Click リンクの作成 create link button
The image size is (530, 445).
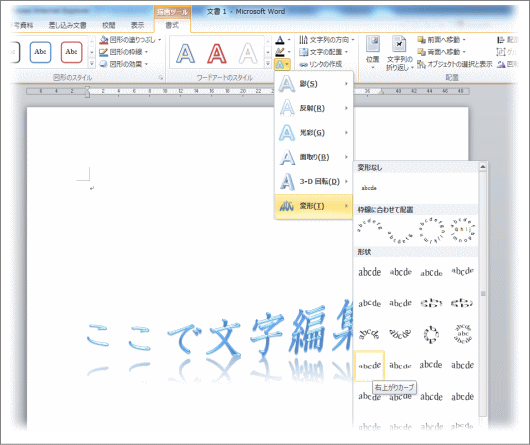321,64
